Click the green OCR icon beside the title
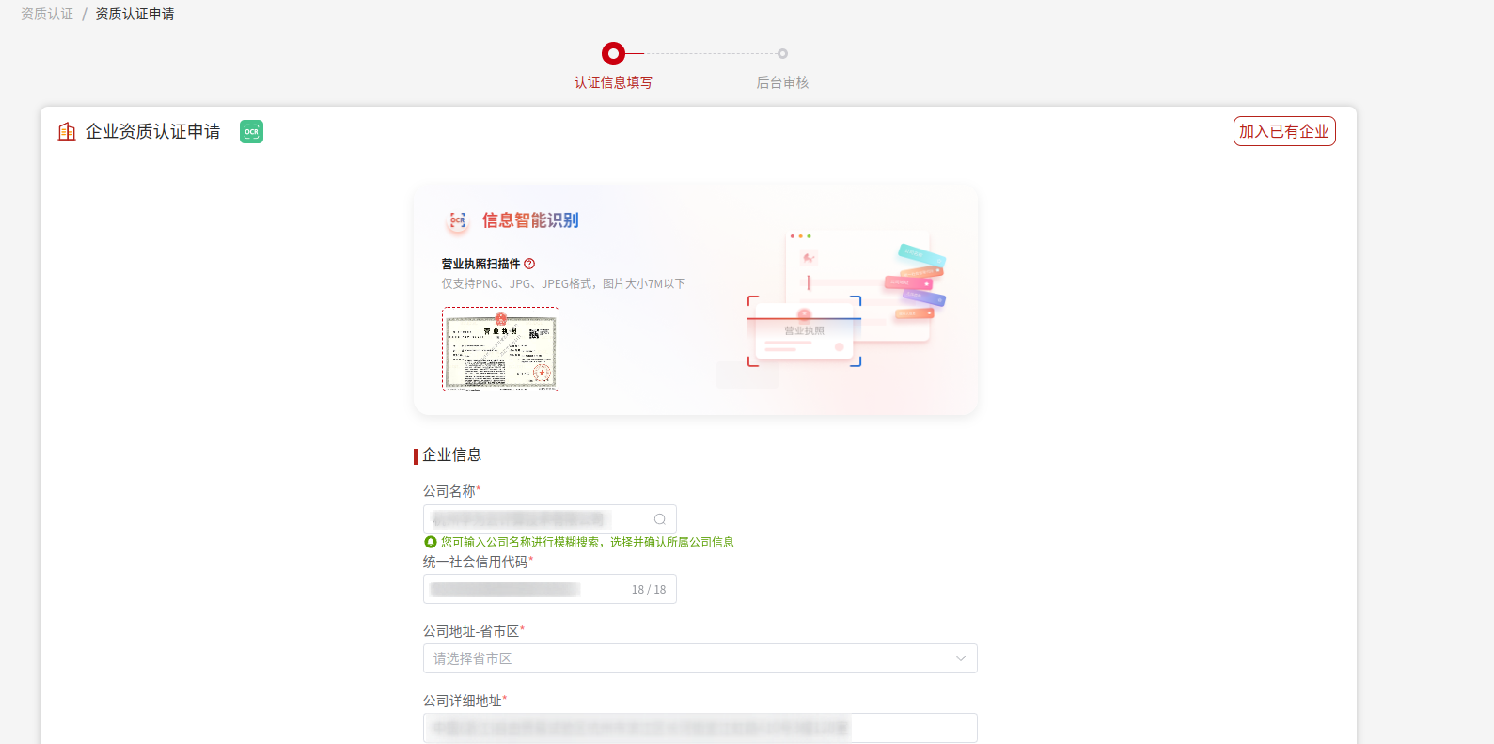Screen dimensions: 1494x744 click(251, 132)
